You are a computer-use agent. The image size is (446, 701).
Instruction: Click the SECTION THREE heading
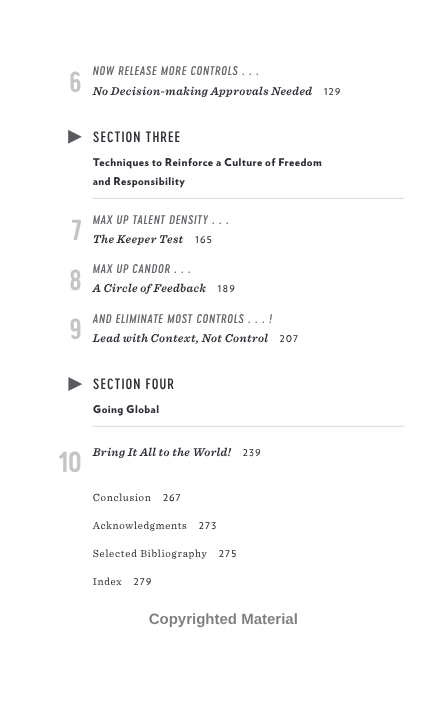pos(136,137)
